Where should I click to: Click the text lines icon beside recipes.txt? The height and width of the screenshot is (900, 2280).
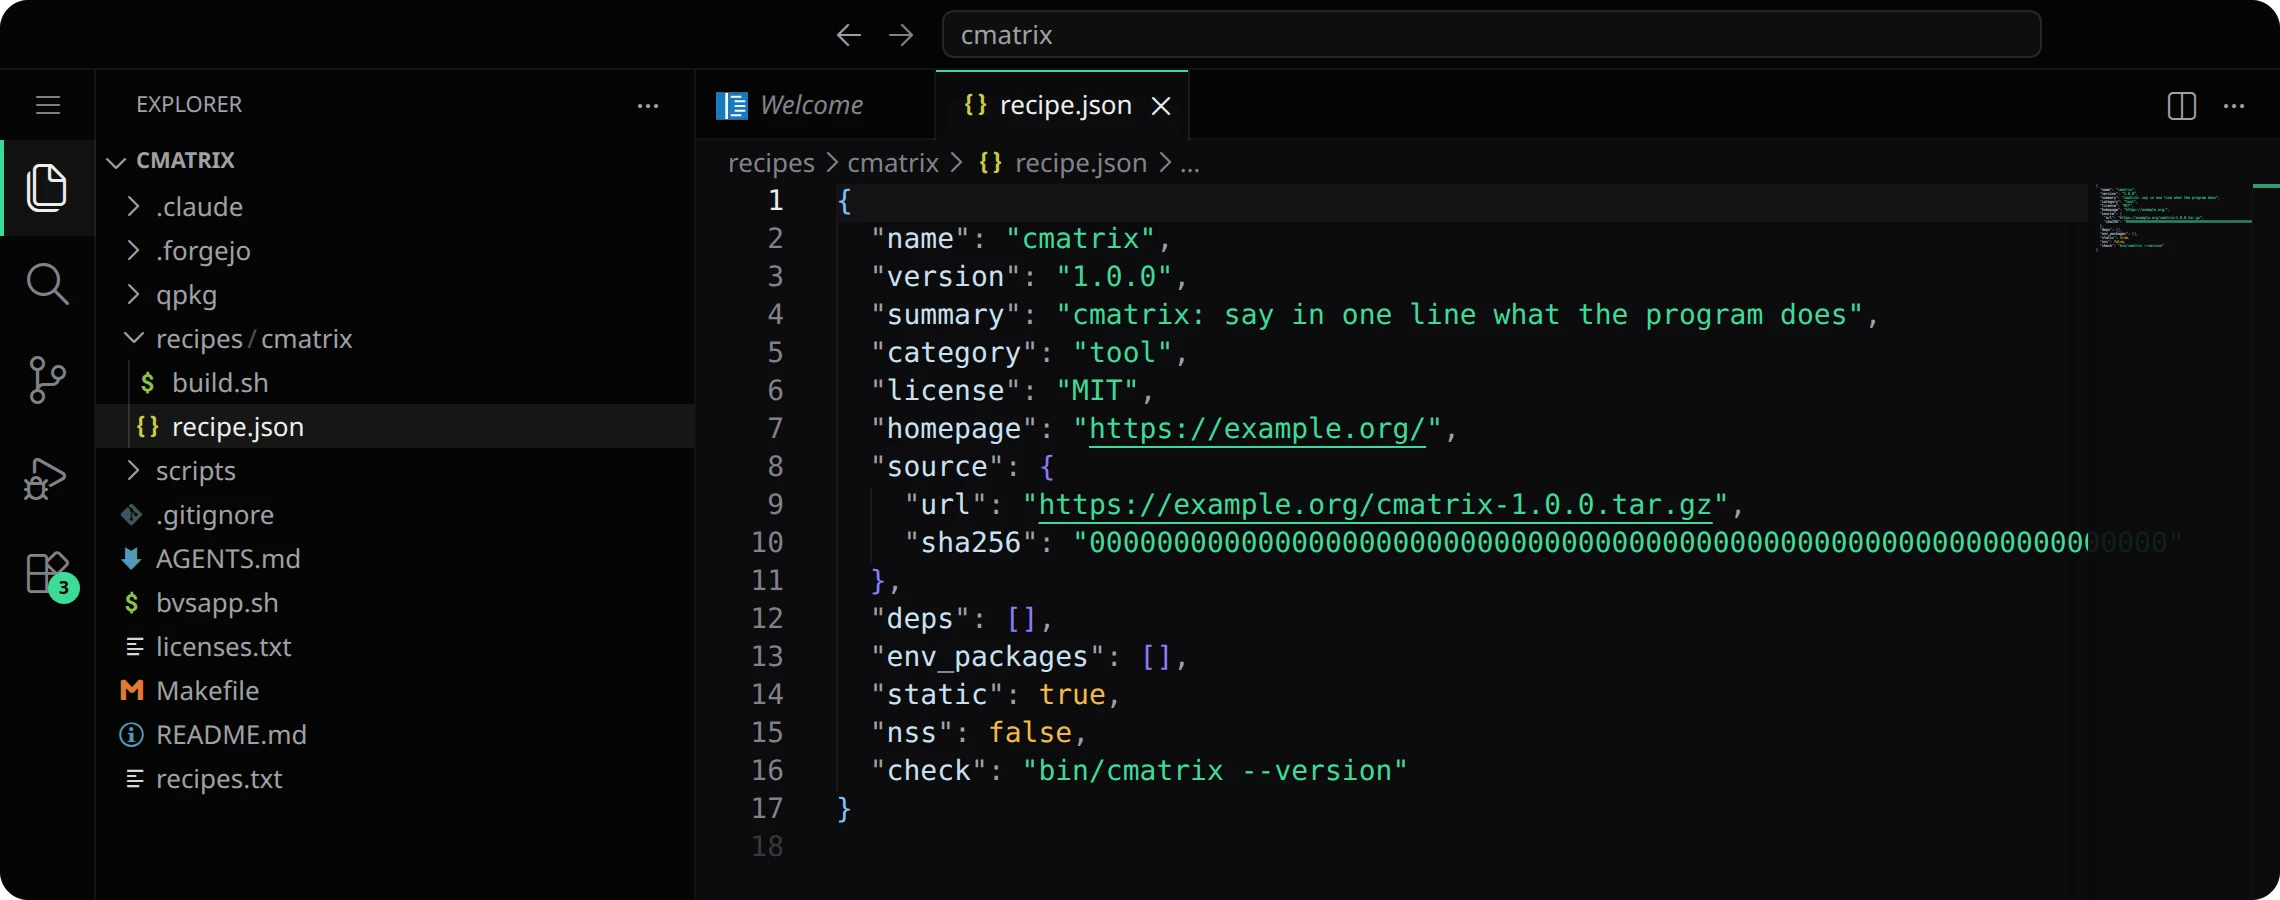134,779
